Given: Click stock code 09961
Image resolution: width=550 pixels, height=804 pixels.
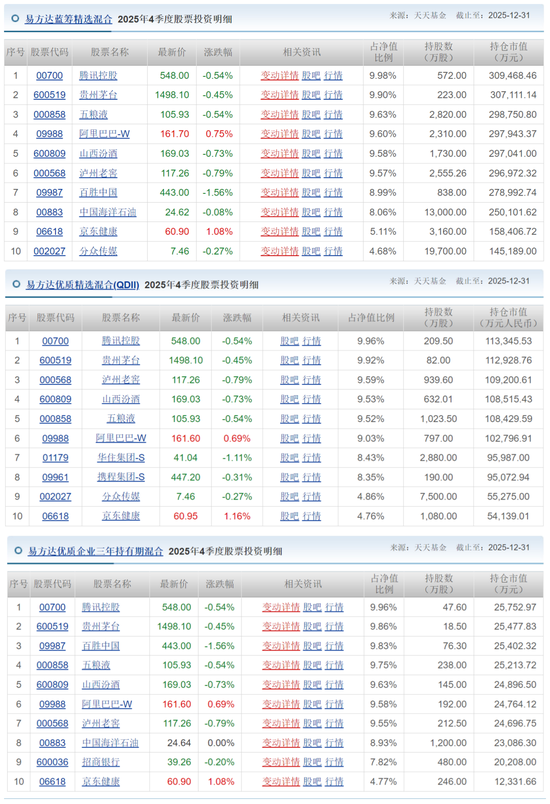Looking at the screenshot, I should point(55,477).
